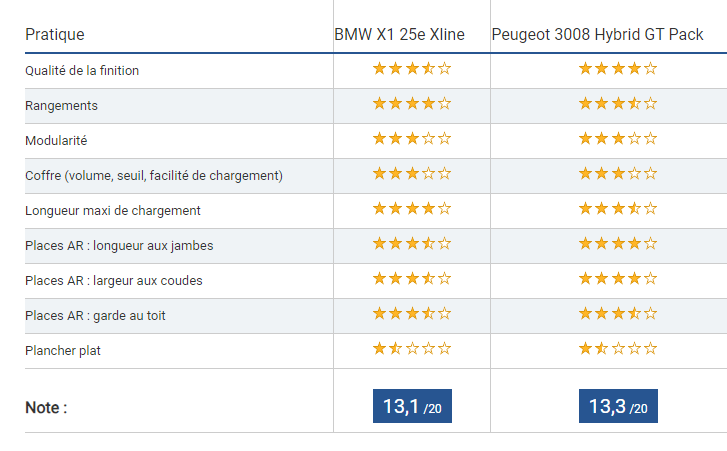Click BMW star rating for Qualité de la finition
This screenshot has width=727, height=451.
(412, 69)
